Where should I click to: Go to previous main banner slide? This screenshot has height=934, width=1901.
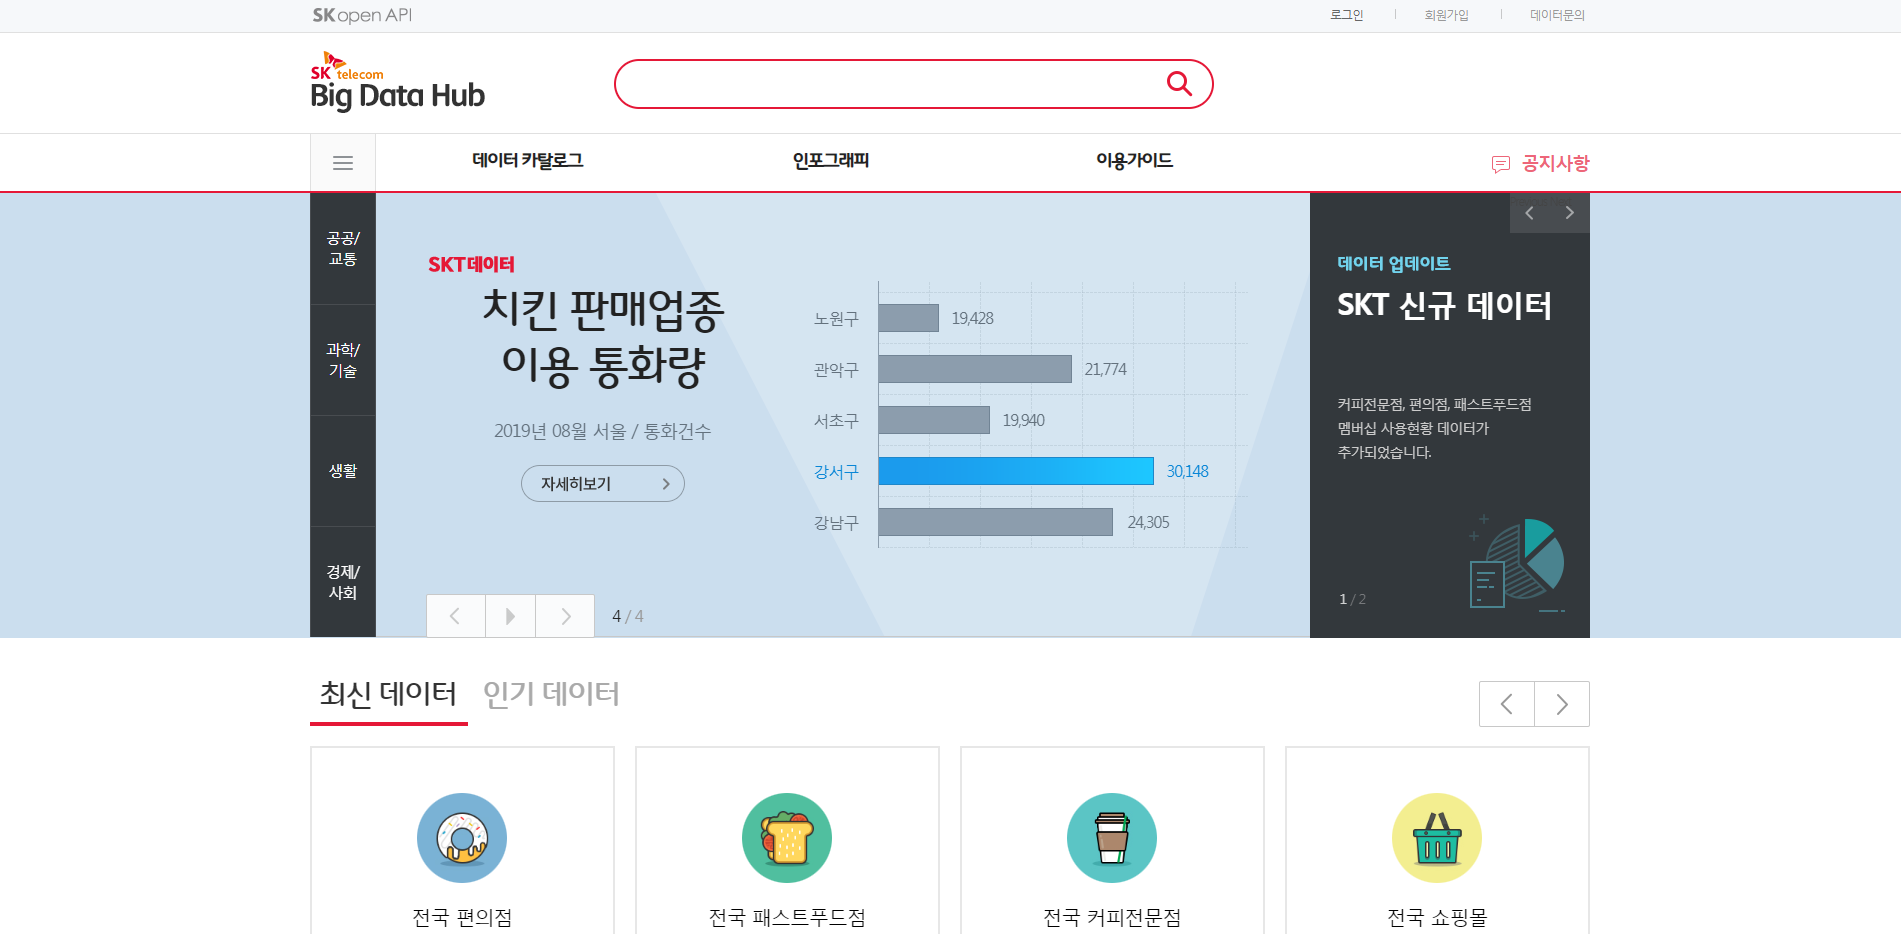click(x=455, y=616)
